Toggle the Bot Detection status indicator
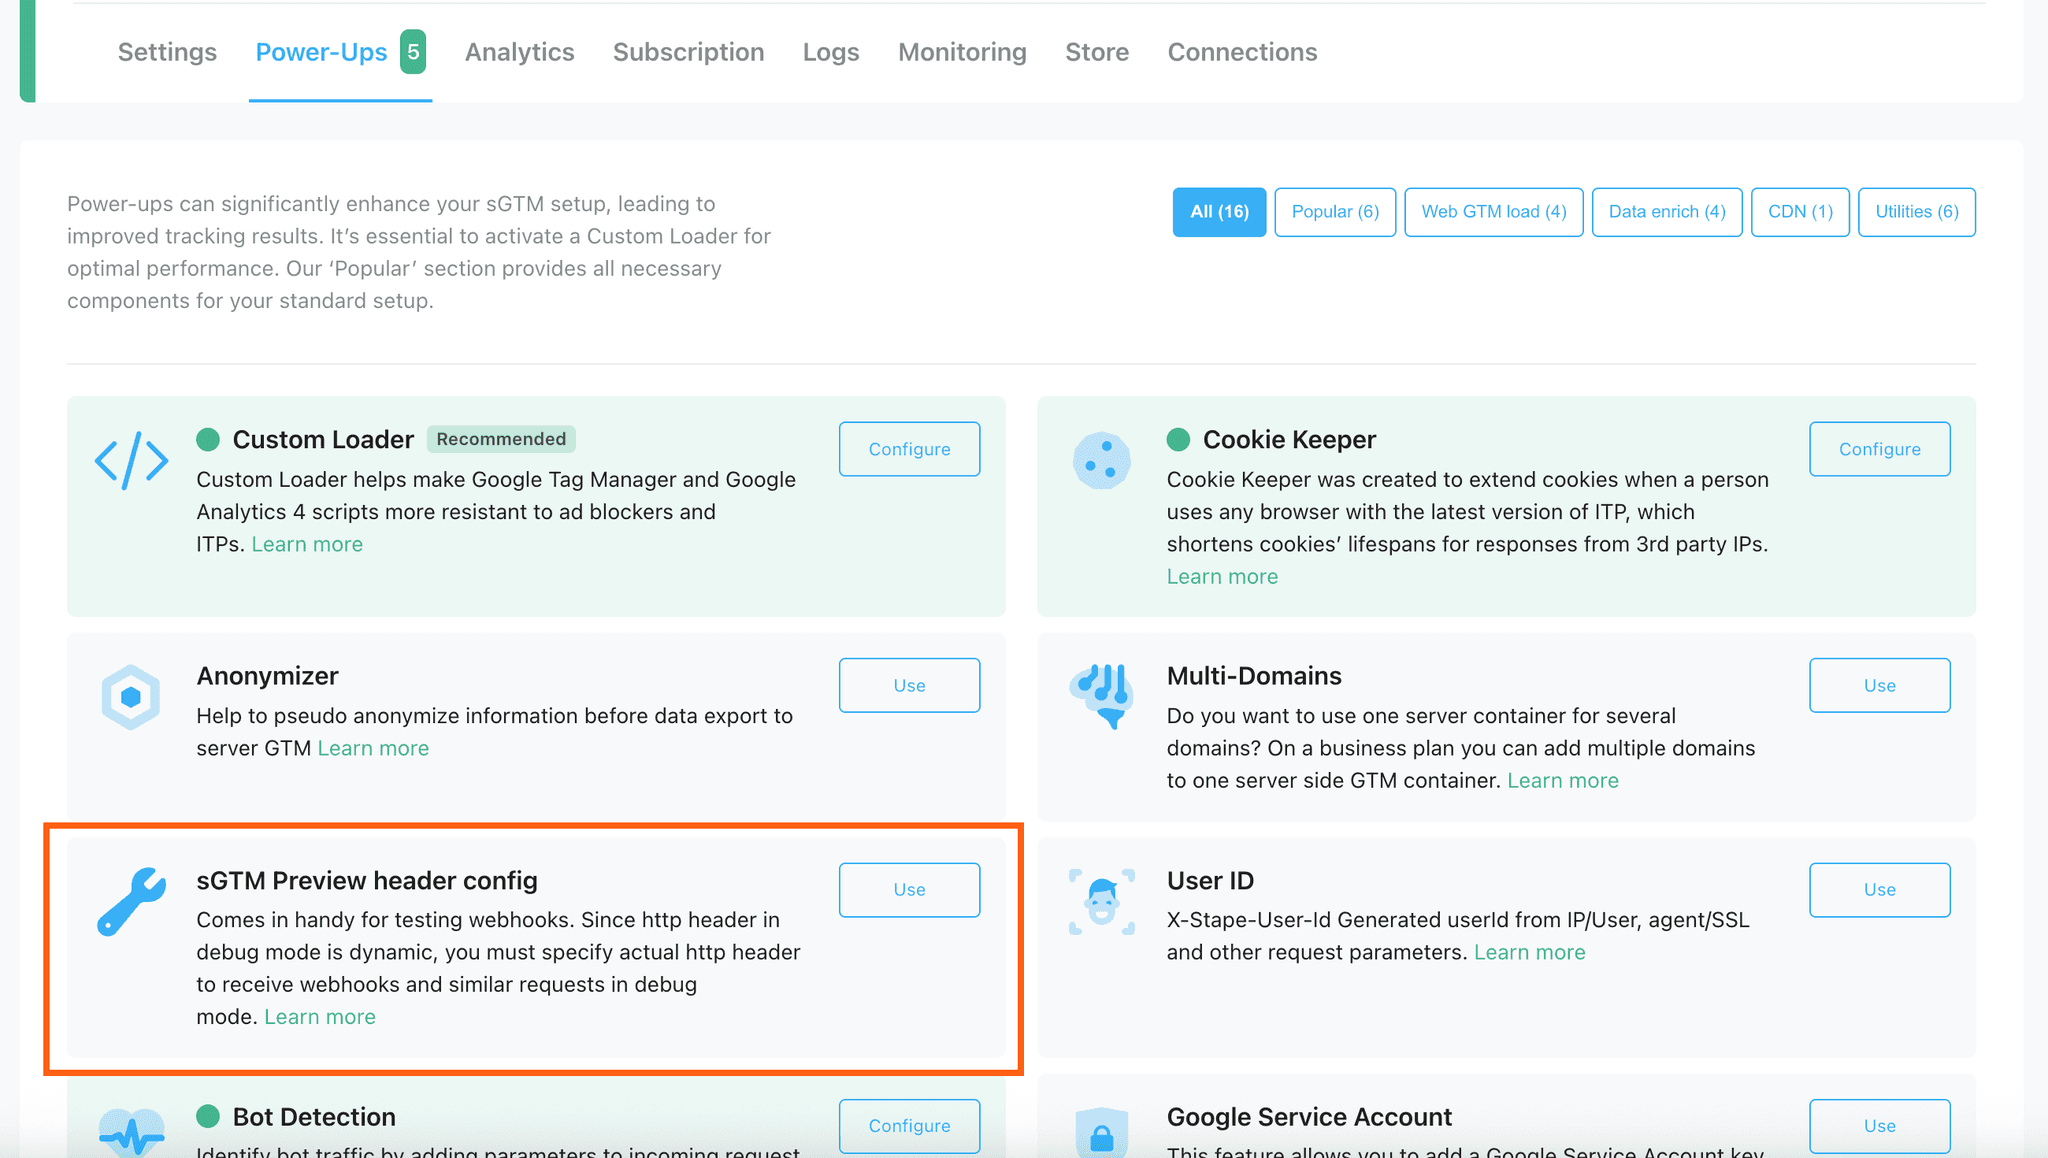 207,1116
